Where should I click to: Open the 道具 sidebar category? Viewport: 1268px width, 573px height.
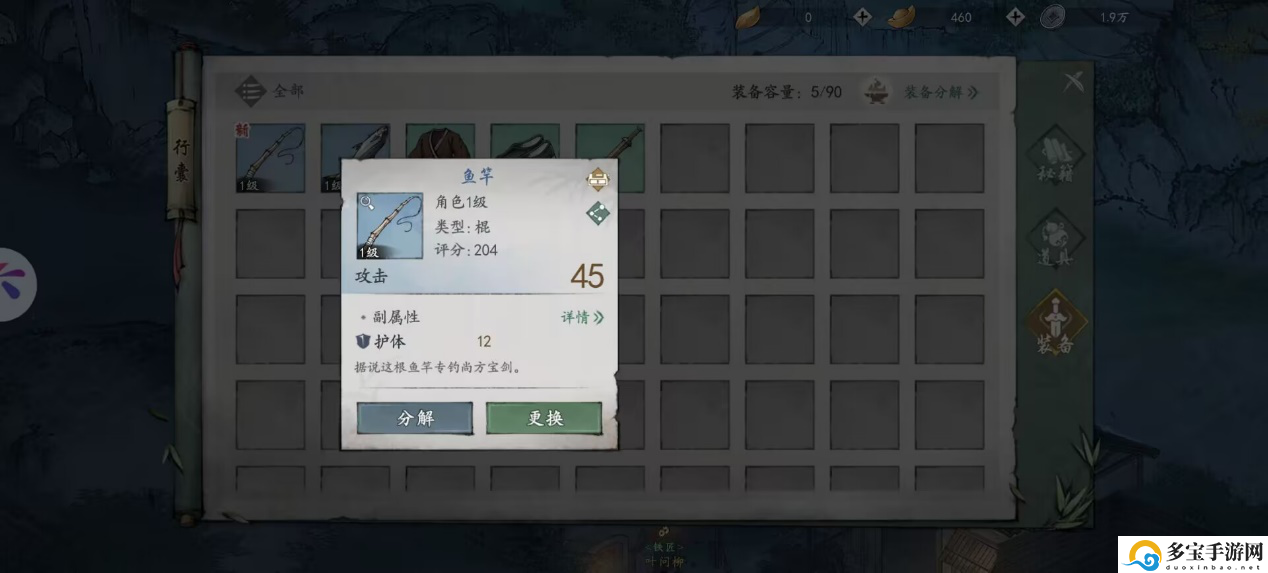(x=1058, y=243)
